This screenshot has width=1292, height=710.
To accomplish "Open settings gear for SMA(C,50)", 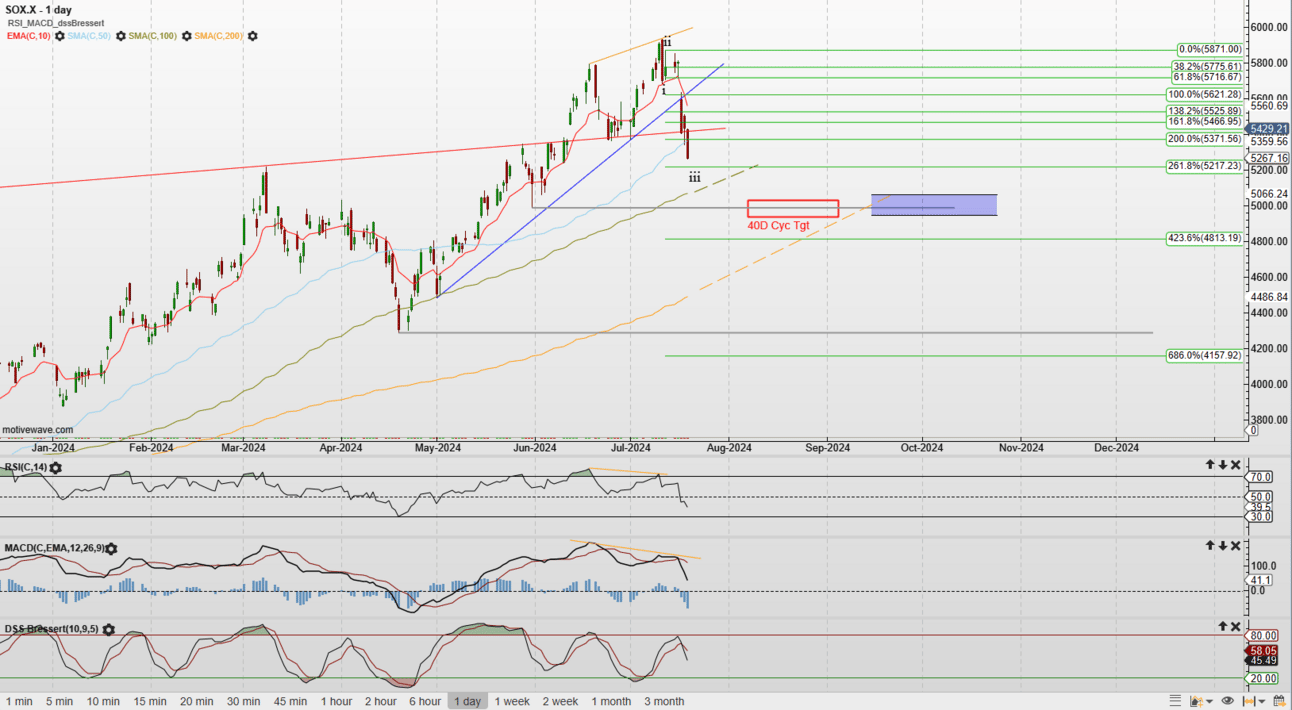I will point(119,36).
